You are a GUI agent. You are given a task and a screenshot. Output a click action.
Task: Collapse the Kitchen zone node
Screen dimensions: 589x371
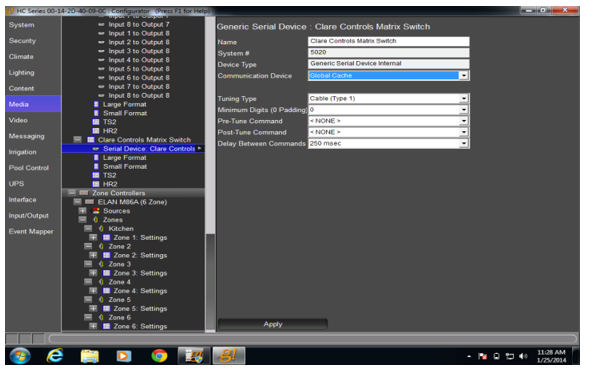(x=88, y=229)
